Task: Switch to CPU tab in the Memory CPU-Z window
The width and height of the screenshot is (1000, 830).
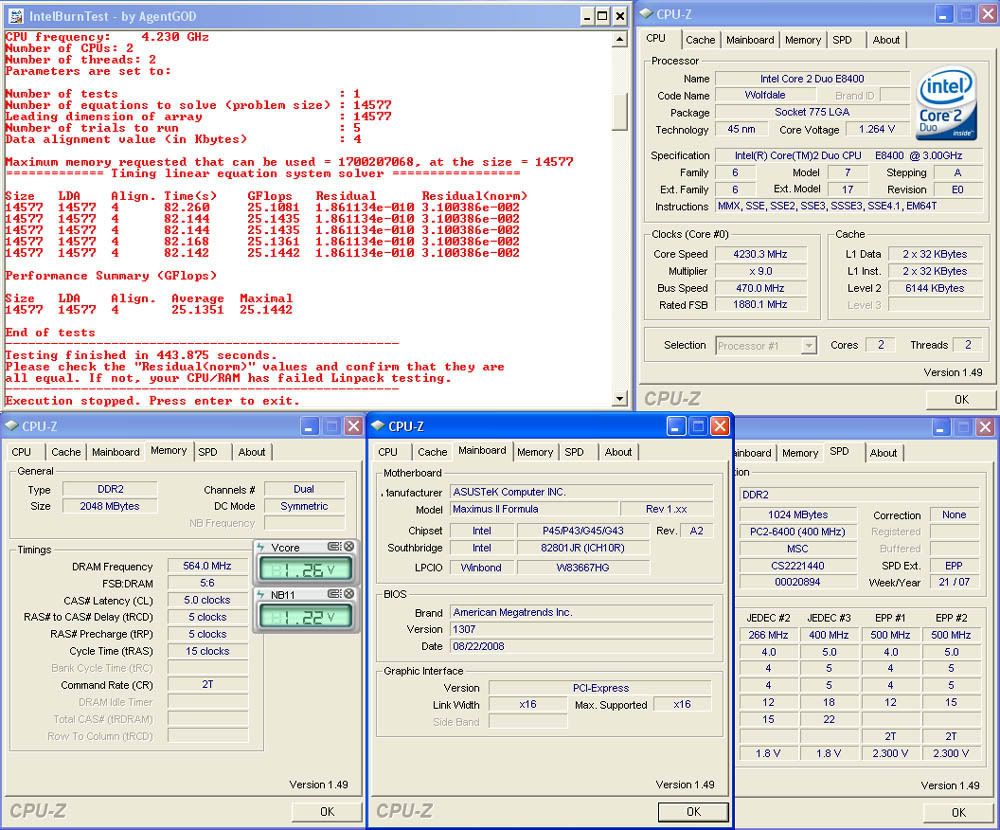Action: 21,452
